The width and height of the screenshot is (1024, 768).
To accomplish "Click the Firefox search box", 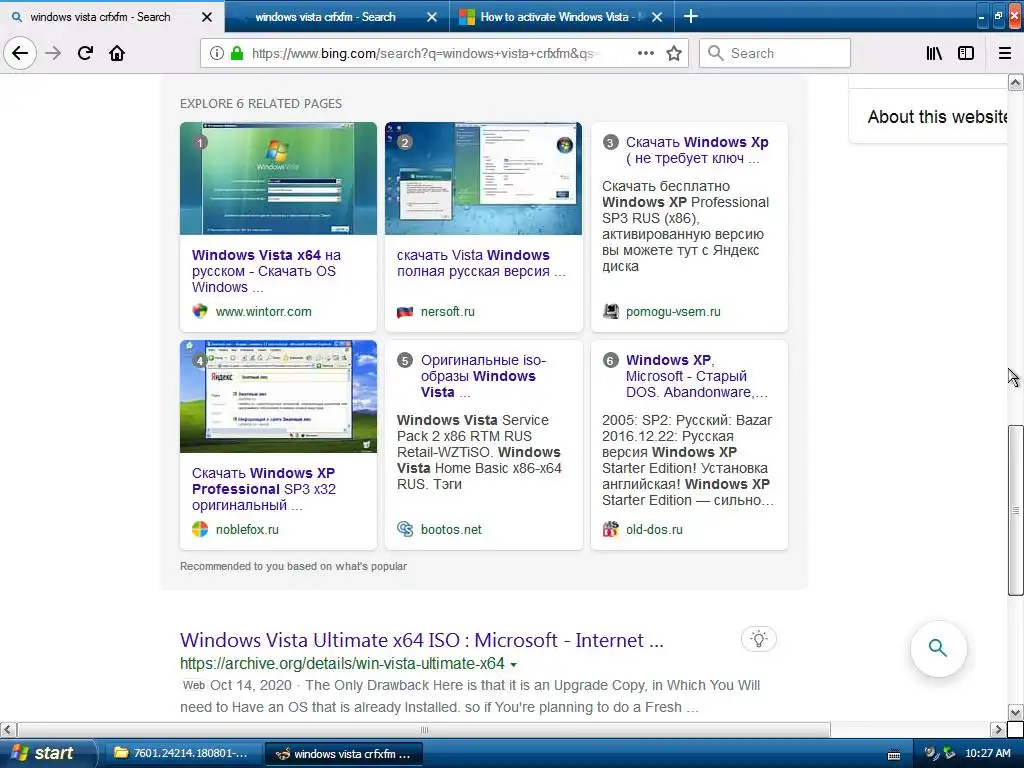I will (x=775, y=53).
